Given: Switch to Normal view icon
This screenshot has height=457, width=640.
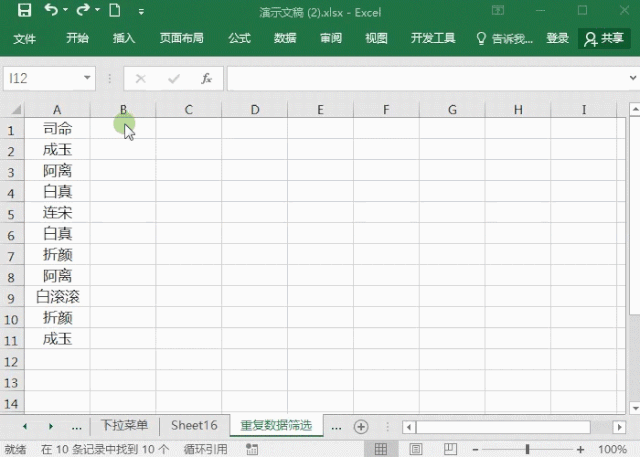Looking at the screenshot, I should [381, 449].
